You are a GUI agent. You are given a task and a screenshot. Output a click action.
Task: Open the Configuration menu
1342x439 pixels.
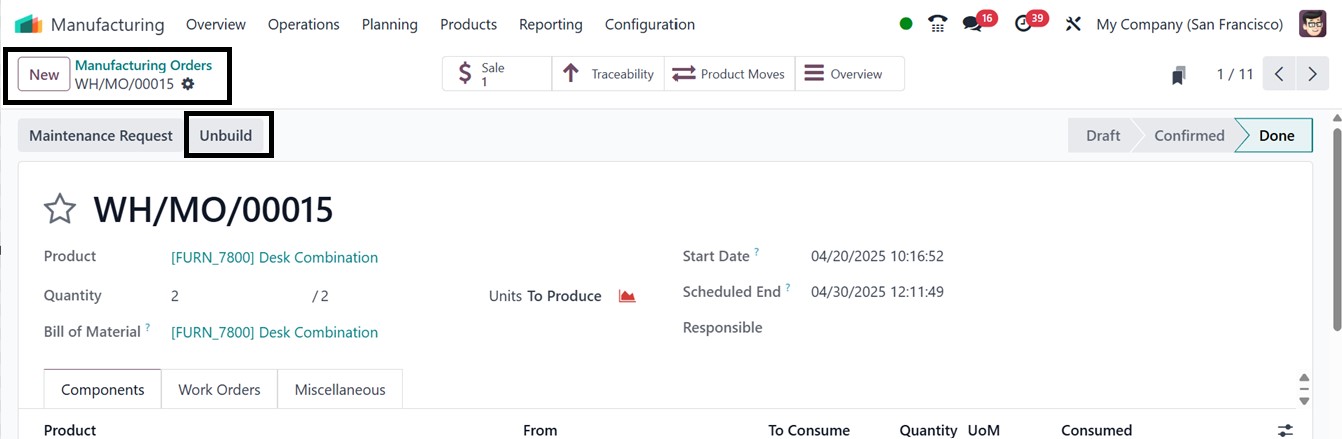650,24
